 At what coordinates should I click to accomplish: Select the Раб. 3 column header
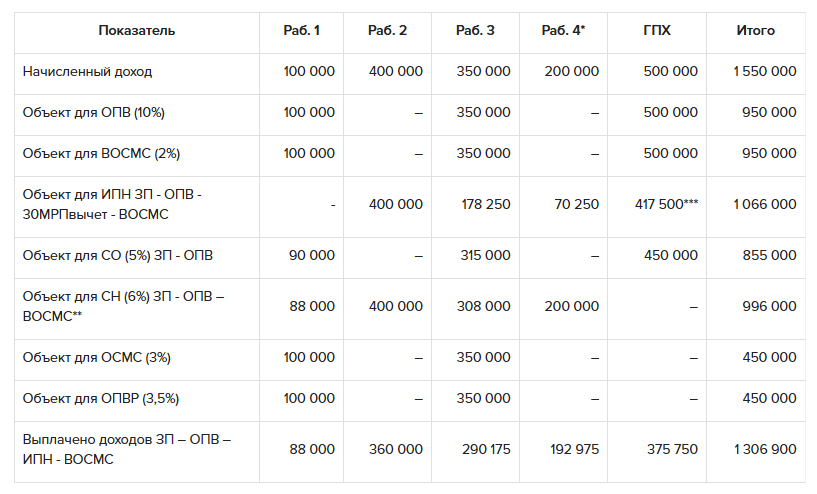point(475,31)
